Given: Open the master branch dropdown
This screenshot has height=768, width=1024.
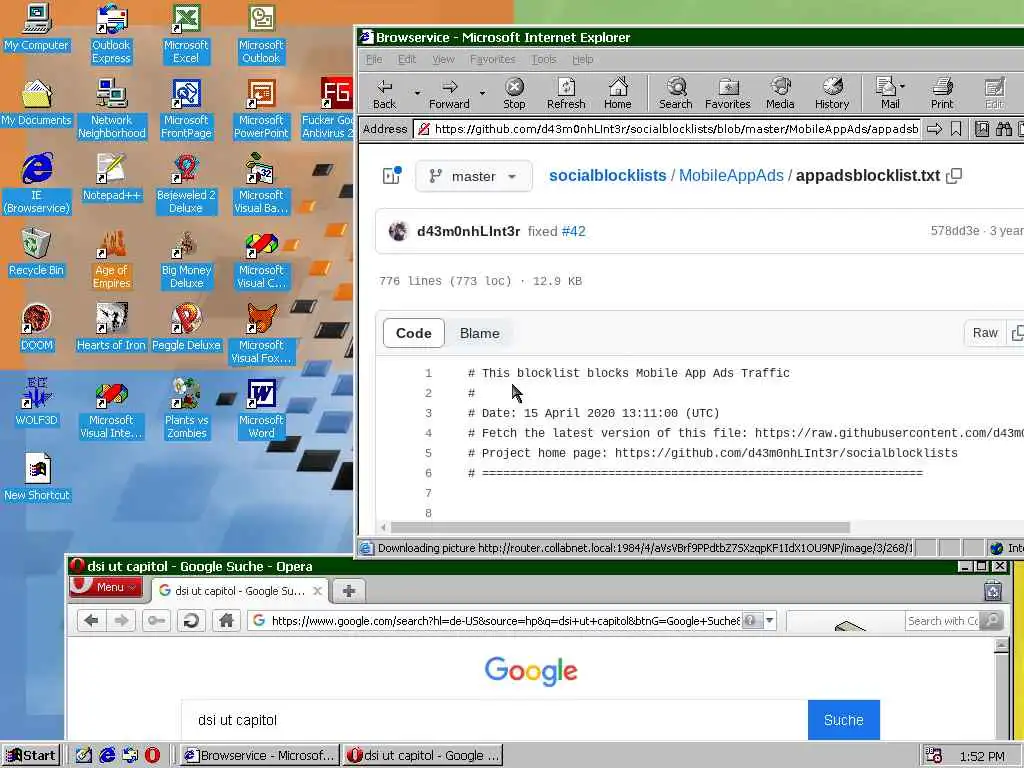Looking at the screenshot, I should click(473, 176).
